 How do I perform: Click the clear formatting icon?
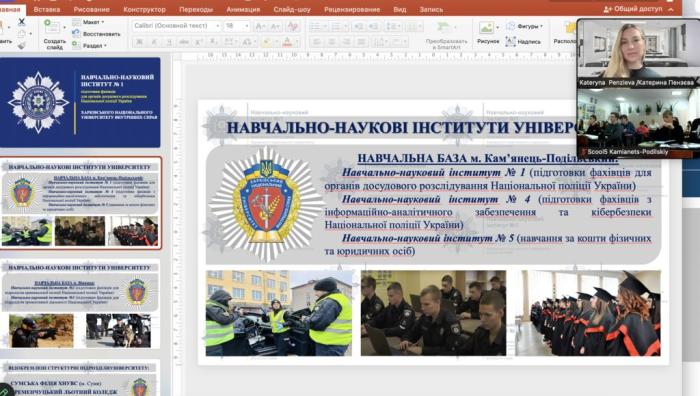[293, 26]
